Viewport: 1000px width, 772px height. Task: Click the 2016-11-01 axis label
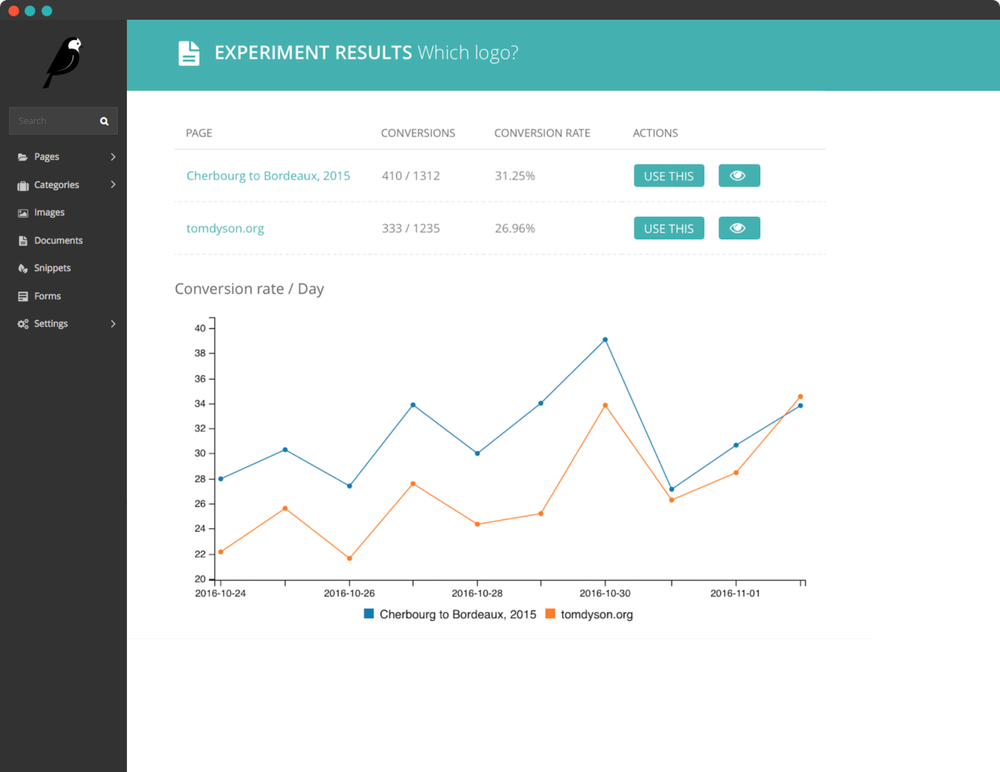click(735, 593)
